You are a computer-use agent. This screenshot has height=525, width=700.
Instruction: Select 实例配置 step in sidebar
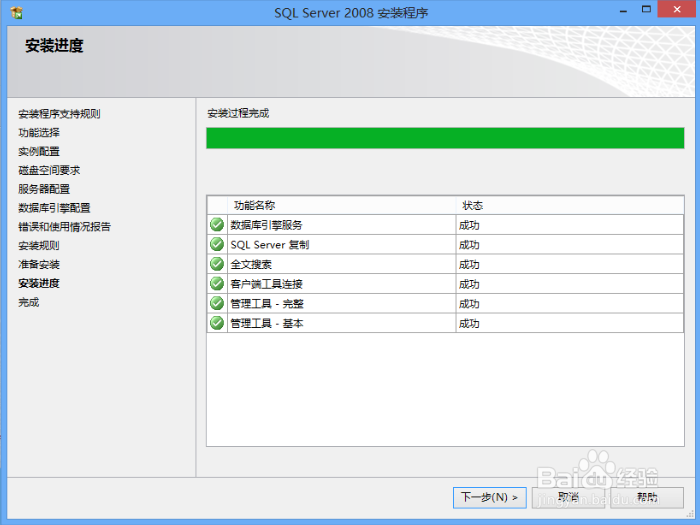click(x=39, y=151)
